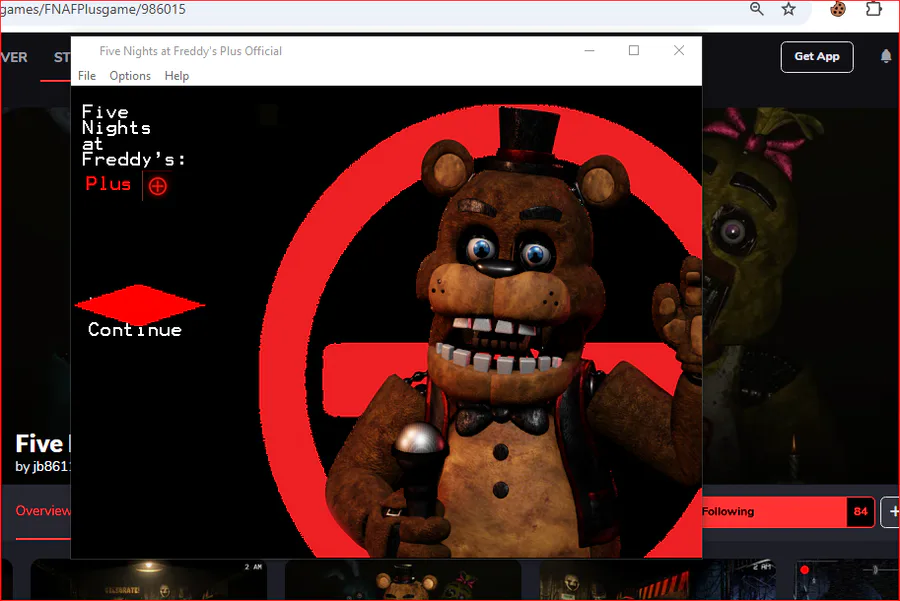Click Continue in the game menu

(x=135, y=329)
